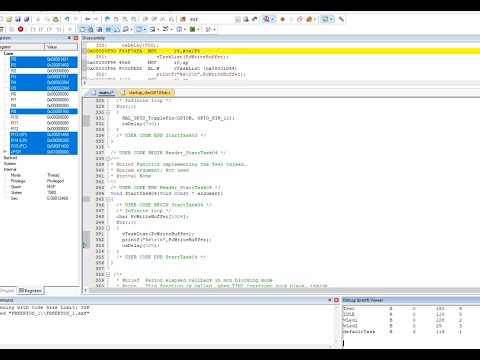Open the find text combo dropdown

click(x=238, y=19)
